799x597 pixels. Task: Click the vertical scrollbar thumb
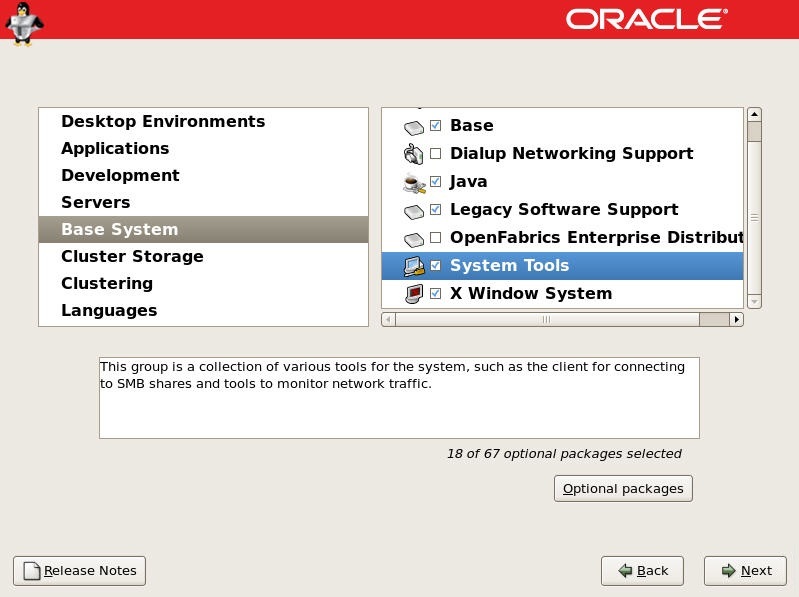[754, 218]
